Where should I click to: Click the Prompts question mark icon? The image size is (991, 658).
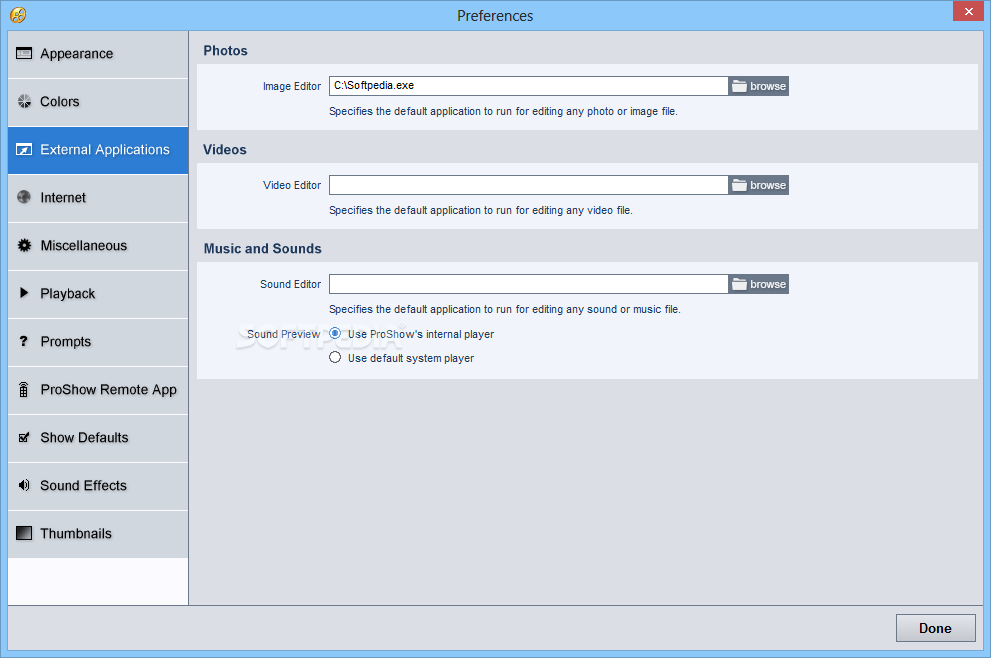tap(23, 341)
